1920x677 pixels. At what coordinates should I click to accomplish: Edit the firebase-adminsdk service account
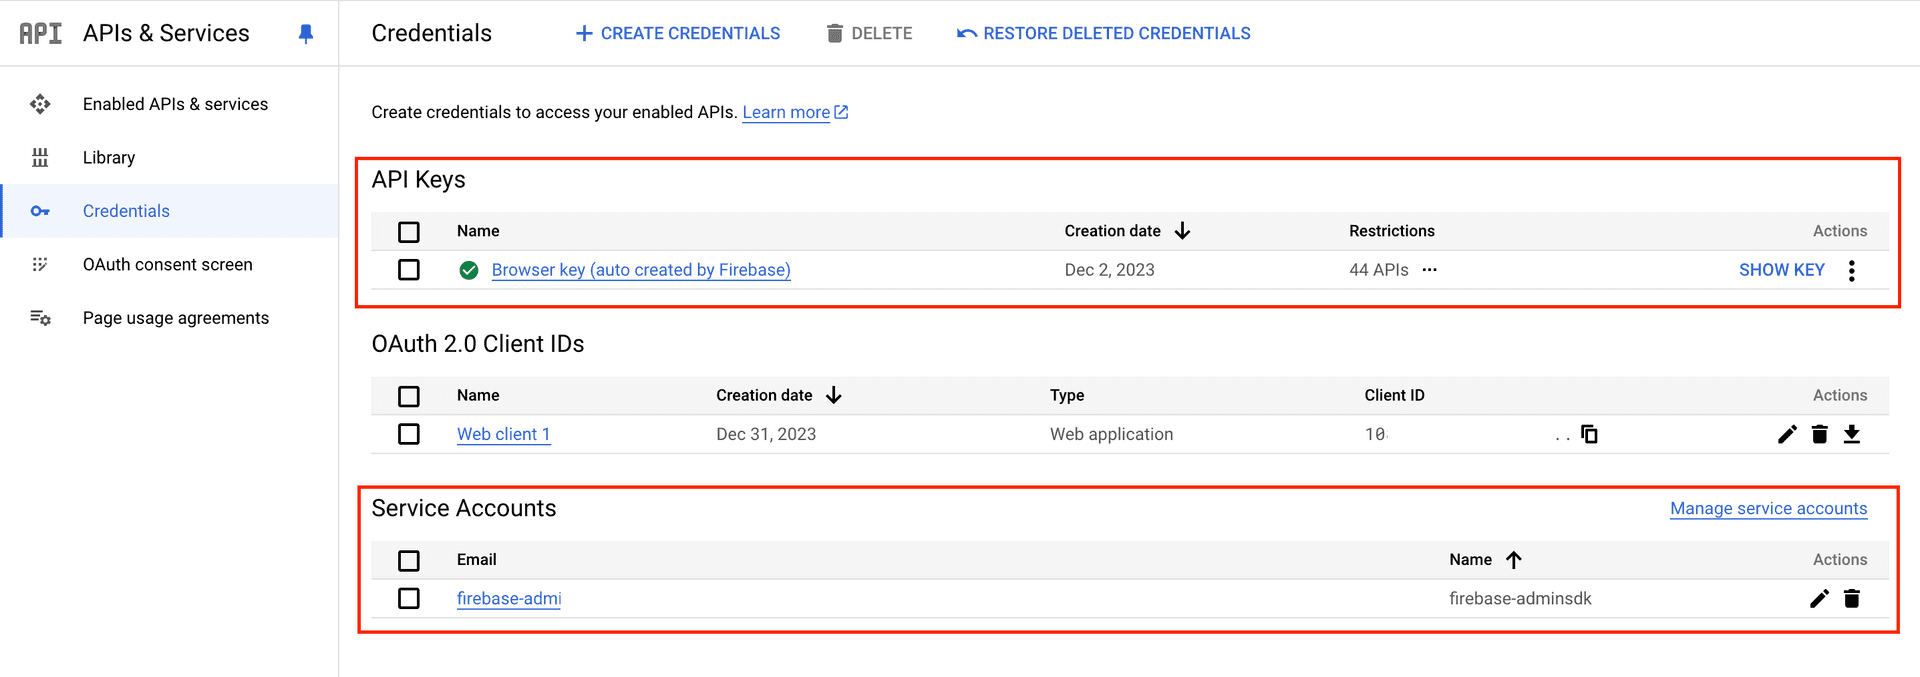(x=1819, y=598)
